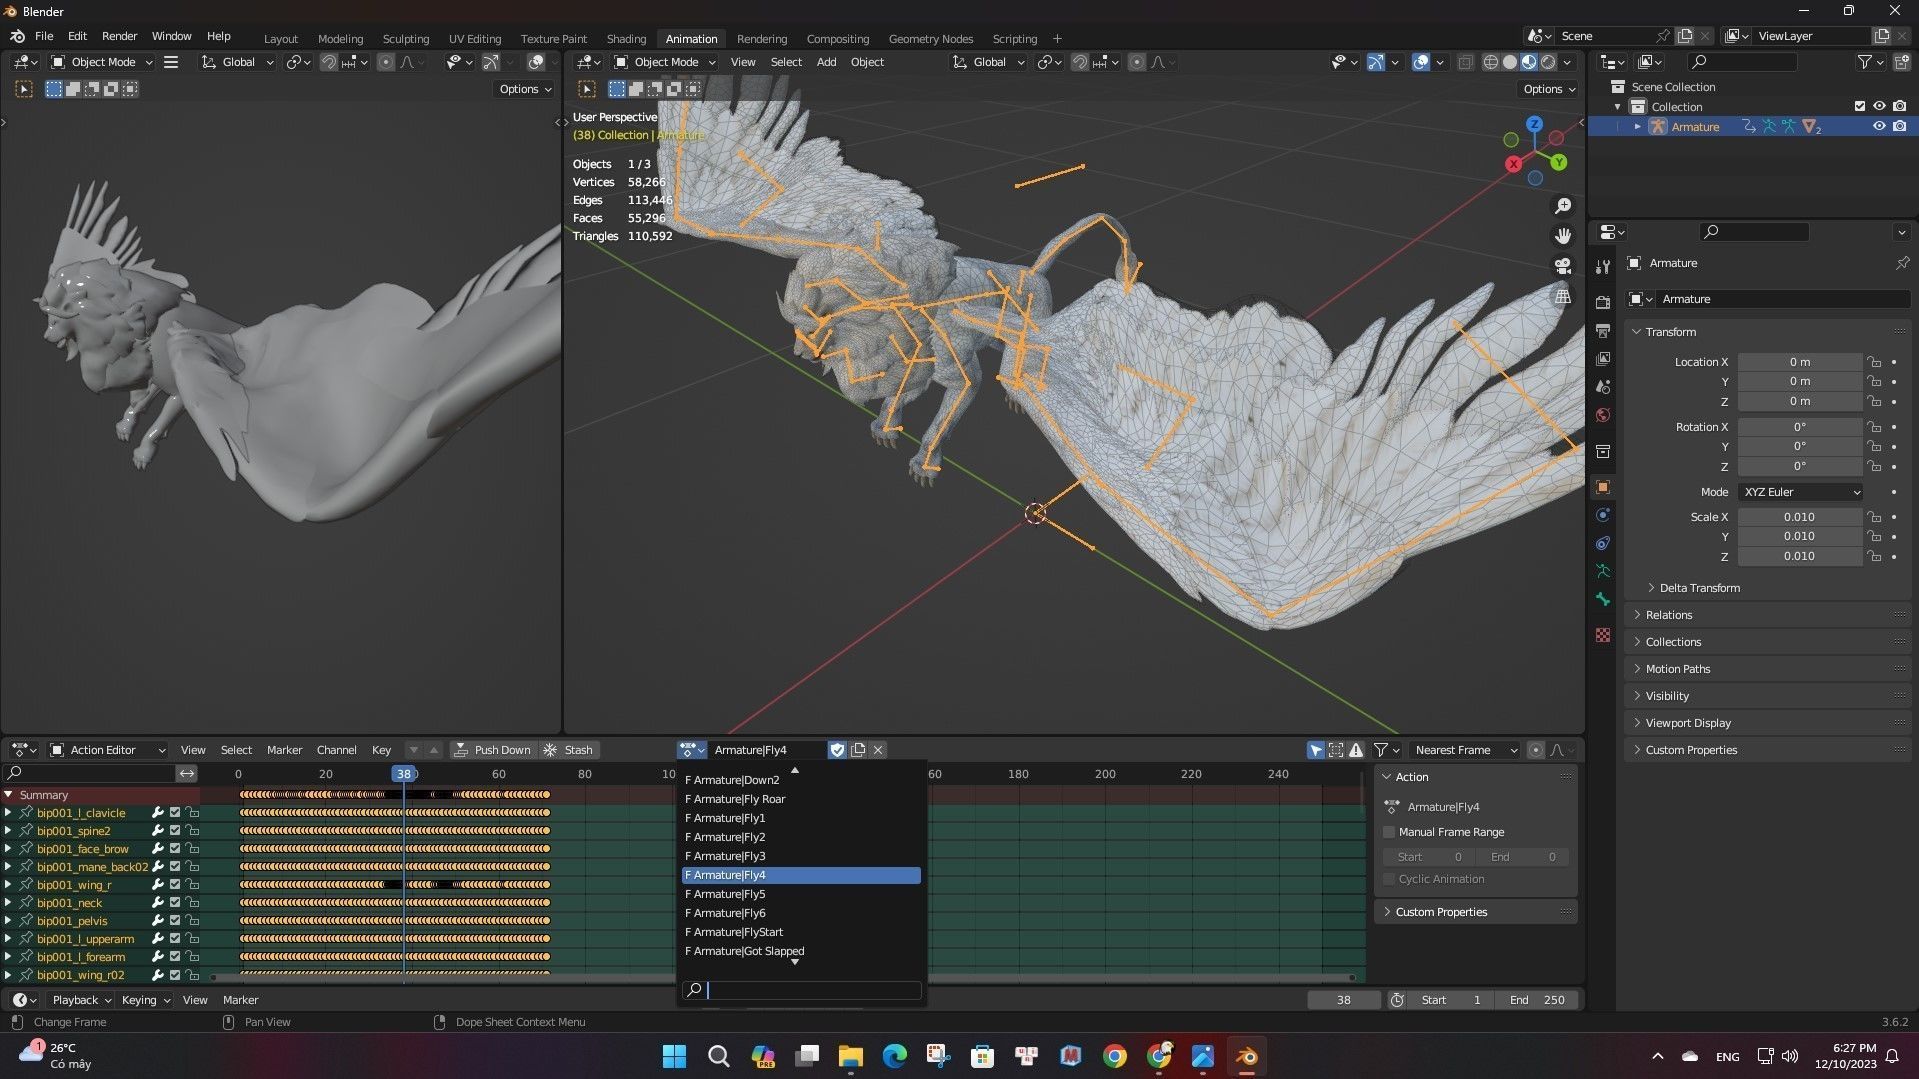Viewport: 1919px width, 1079px height.
Task: Open the File menu
Action: [x=44, y=36]
